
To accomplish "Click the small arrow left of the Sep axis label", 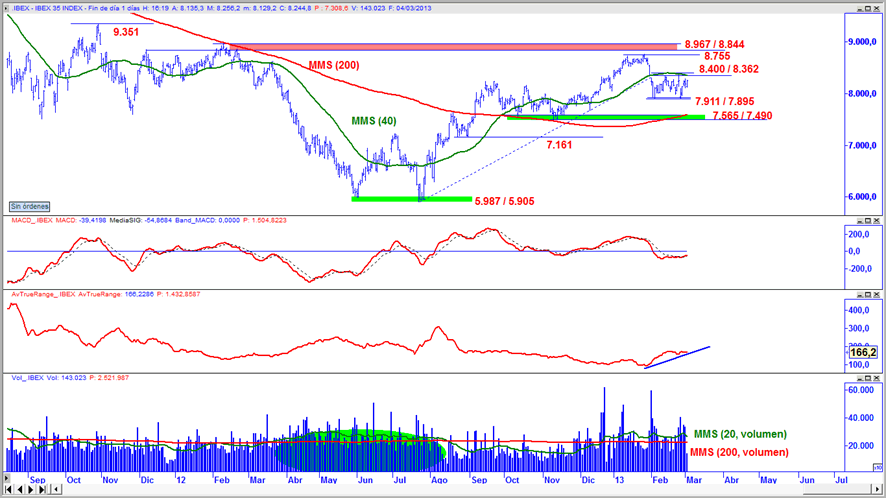I will [7, 478].
